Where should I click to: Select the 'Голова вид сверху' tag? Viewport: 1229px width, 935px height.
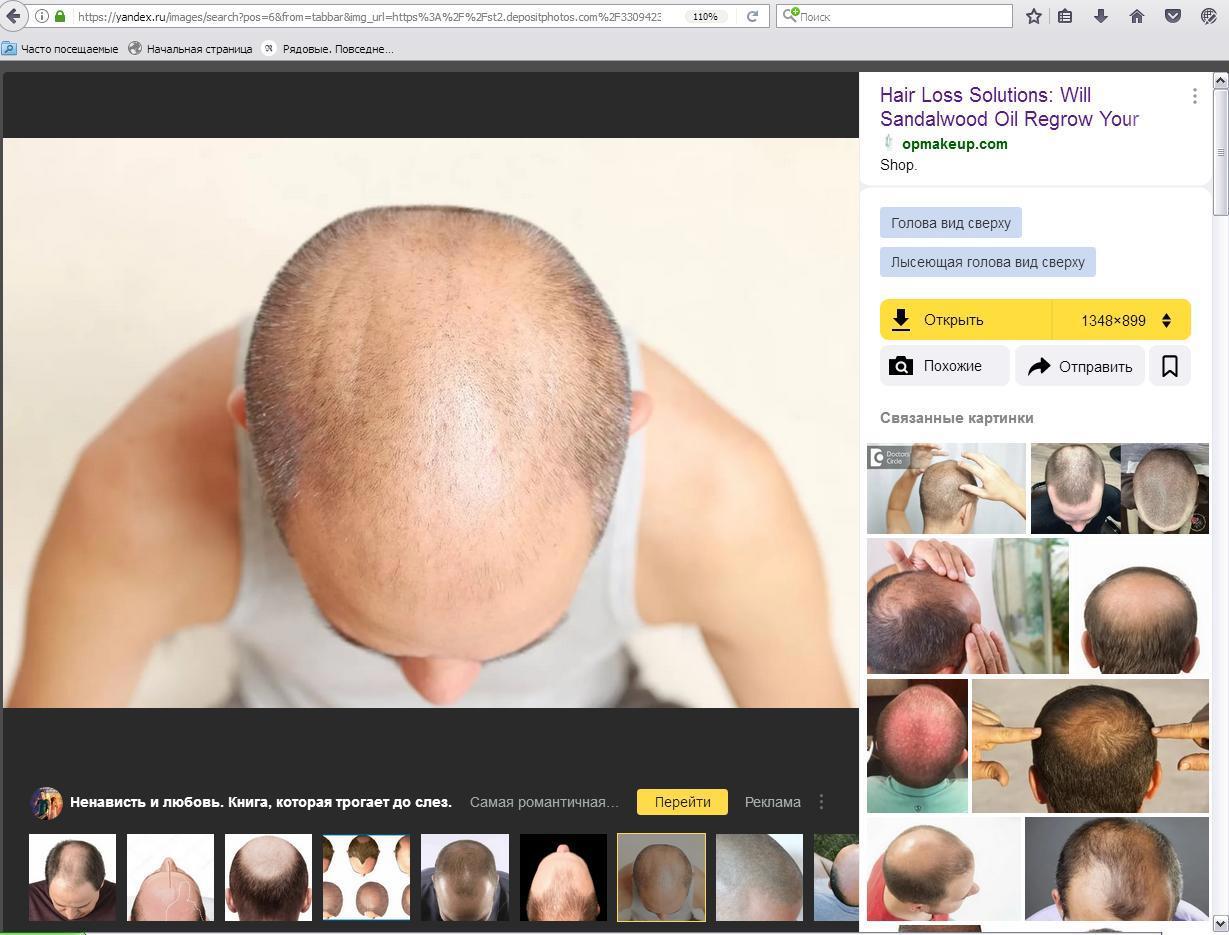coord(950,223)
